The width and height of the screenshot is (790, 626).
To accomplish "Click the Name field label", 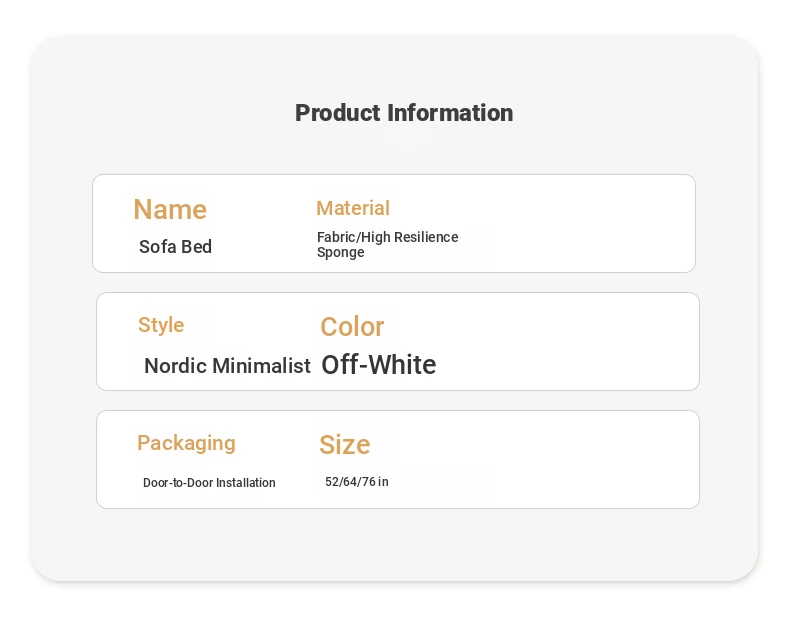I will tap(170, 209).
